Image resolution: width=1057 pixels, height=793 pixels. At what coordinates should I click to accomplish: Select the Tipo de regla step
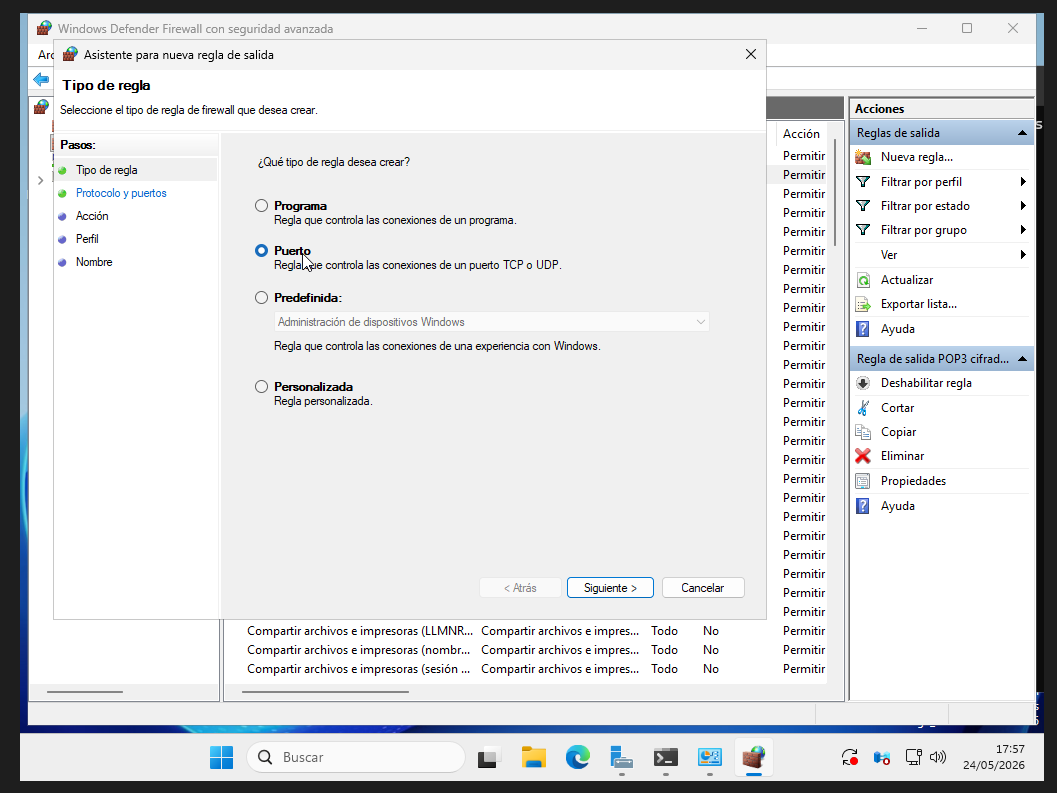coord(107,170)
